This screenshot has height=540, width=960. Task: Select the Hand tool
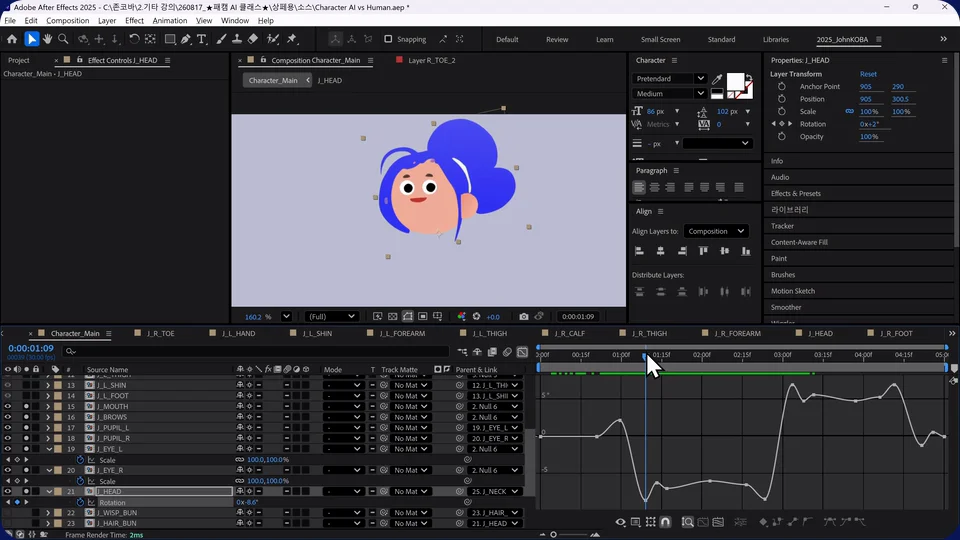tap(47, 39)
